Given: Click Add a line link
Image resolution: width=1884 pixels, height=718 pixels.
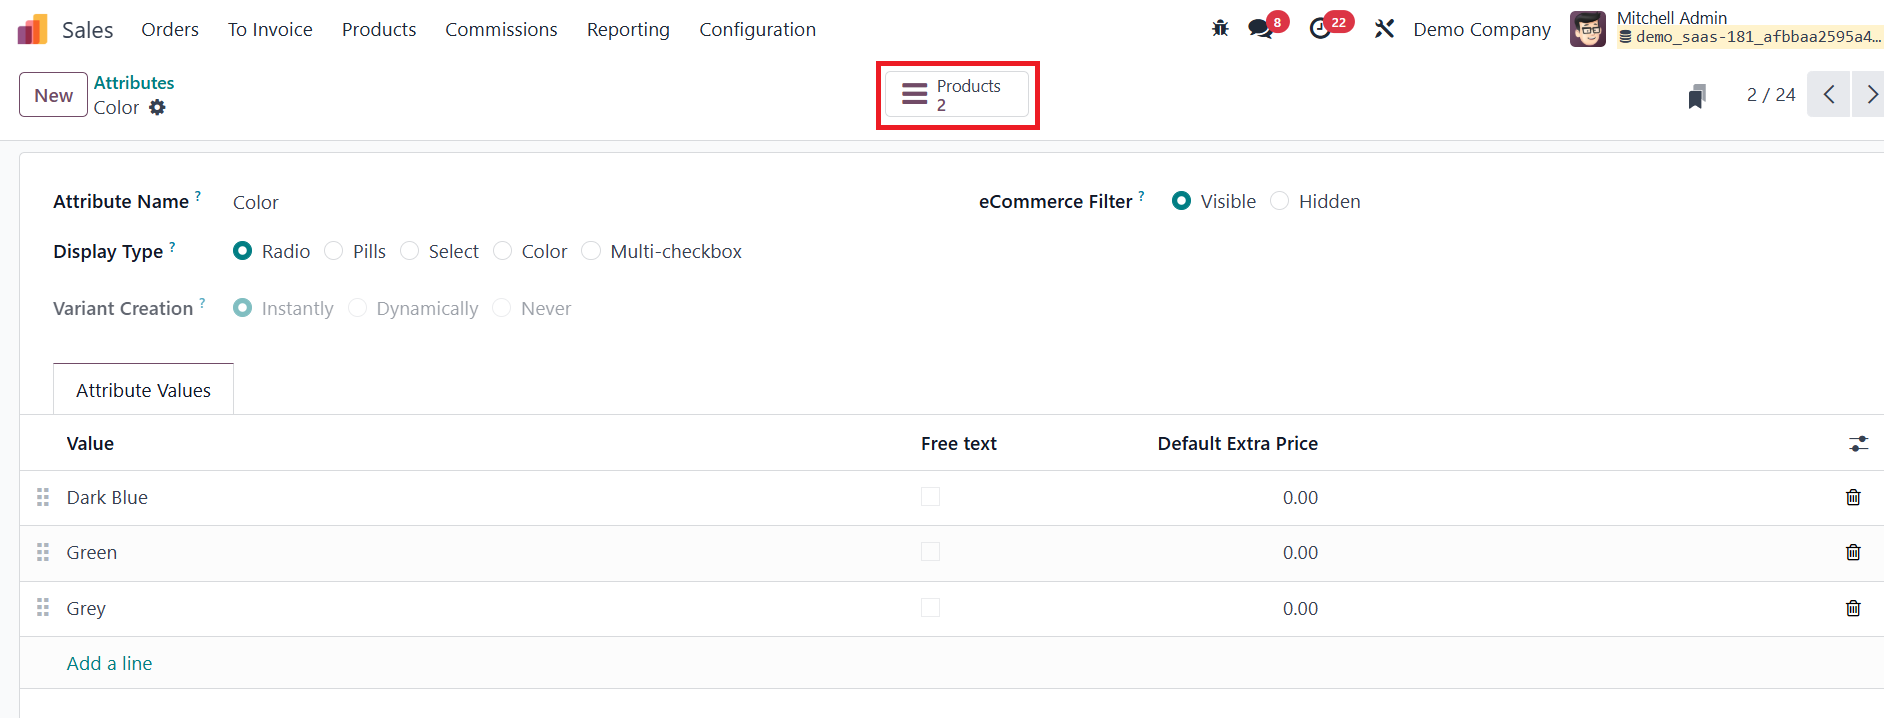Looking at the screenshot, I should tap(110, 663).
